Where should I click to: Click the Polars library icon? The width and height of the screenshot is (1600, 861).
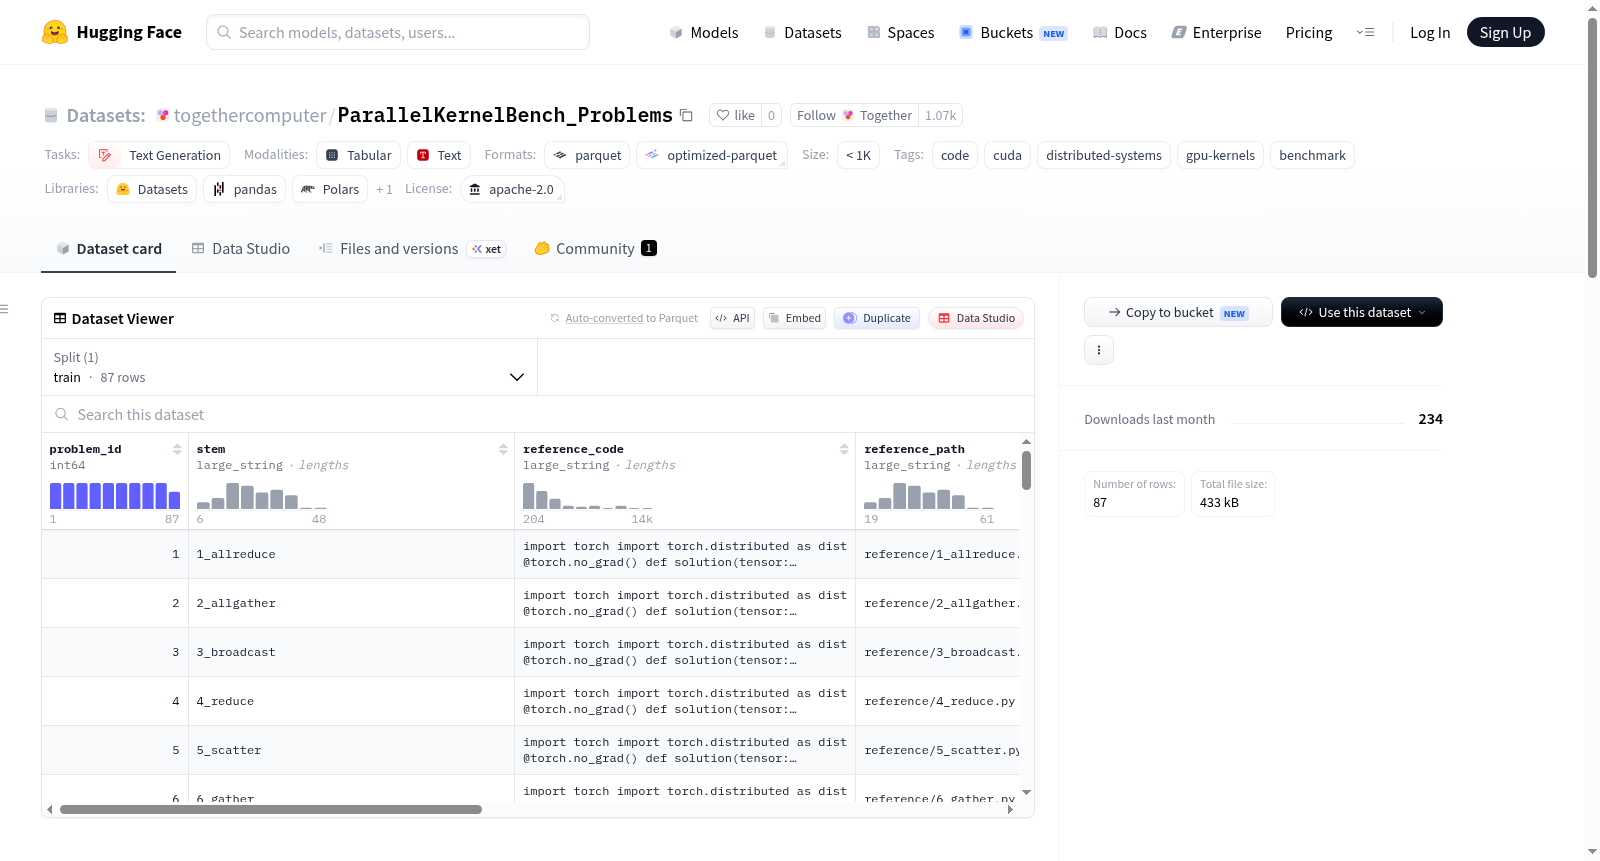(x=308, y=189)
